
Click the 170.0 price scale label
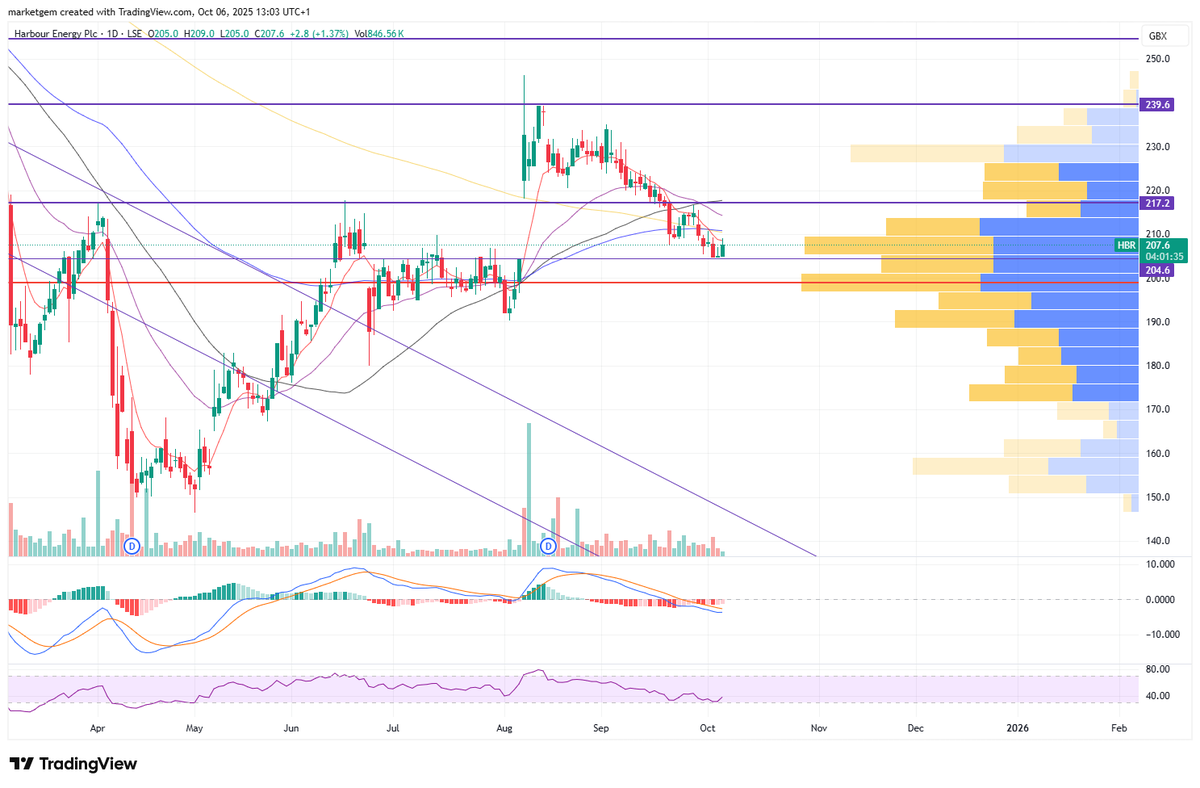tap(1158, 410)
